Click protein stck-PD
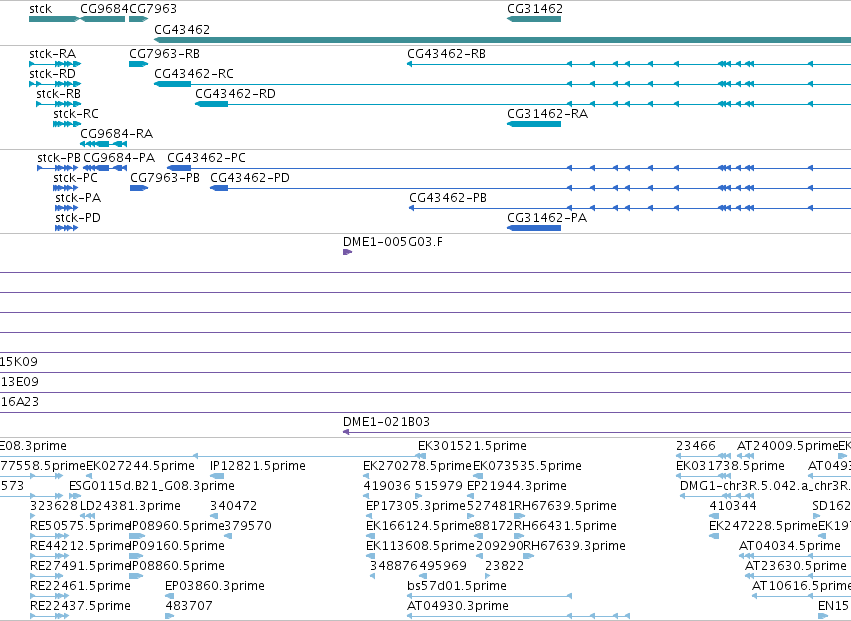This screenshot has width=851, height=621. [67, 228]
